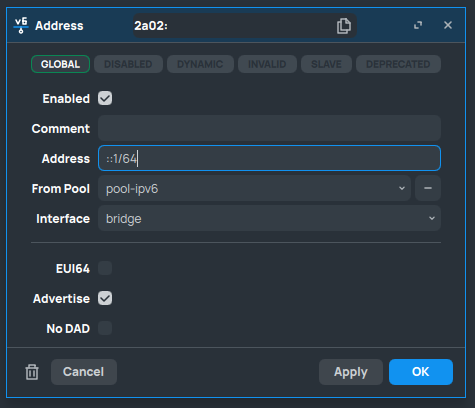Uncheck the Enabled checkbox
475x408 pixels.
point(105,98)
